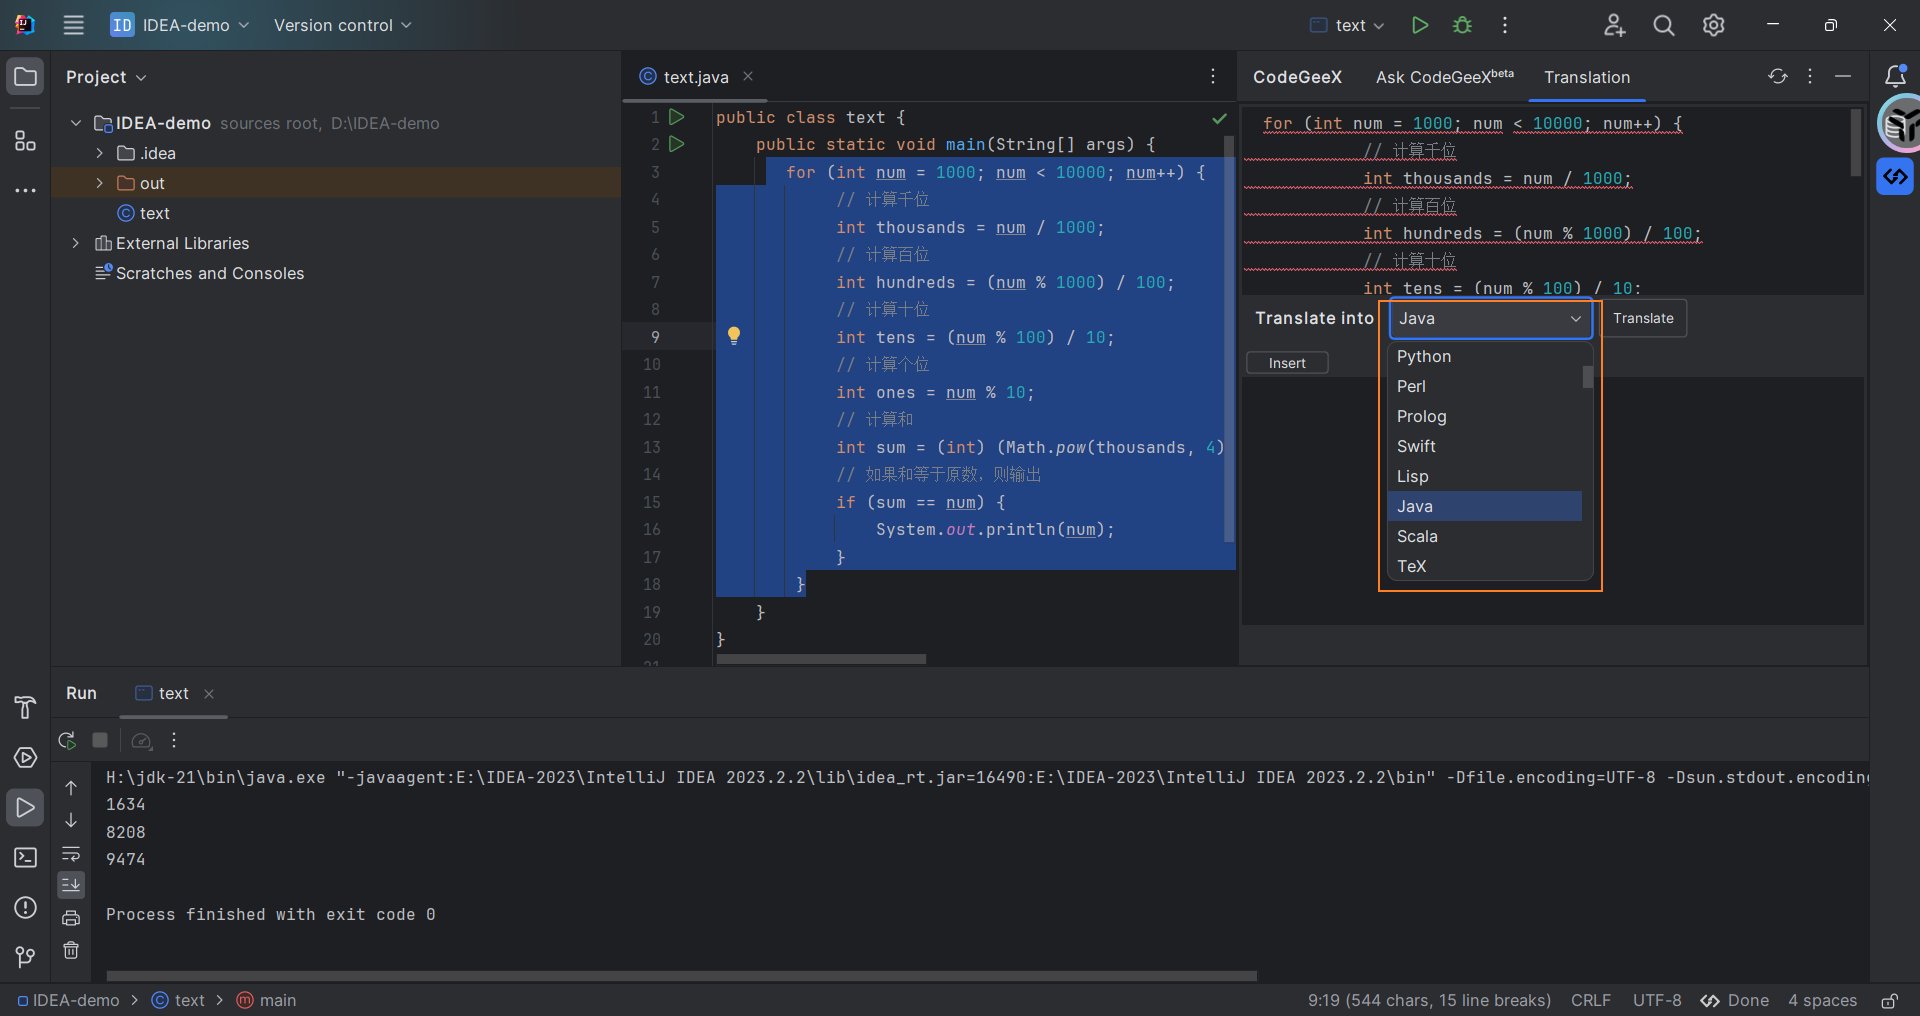Open Project view dropdown

tap(106, 77)
